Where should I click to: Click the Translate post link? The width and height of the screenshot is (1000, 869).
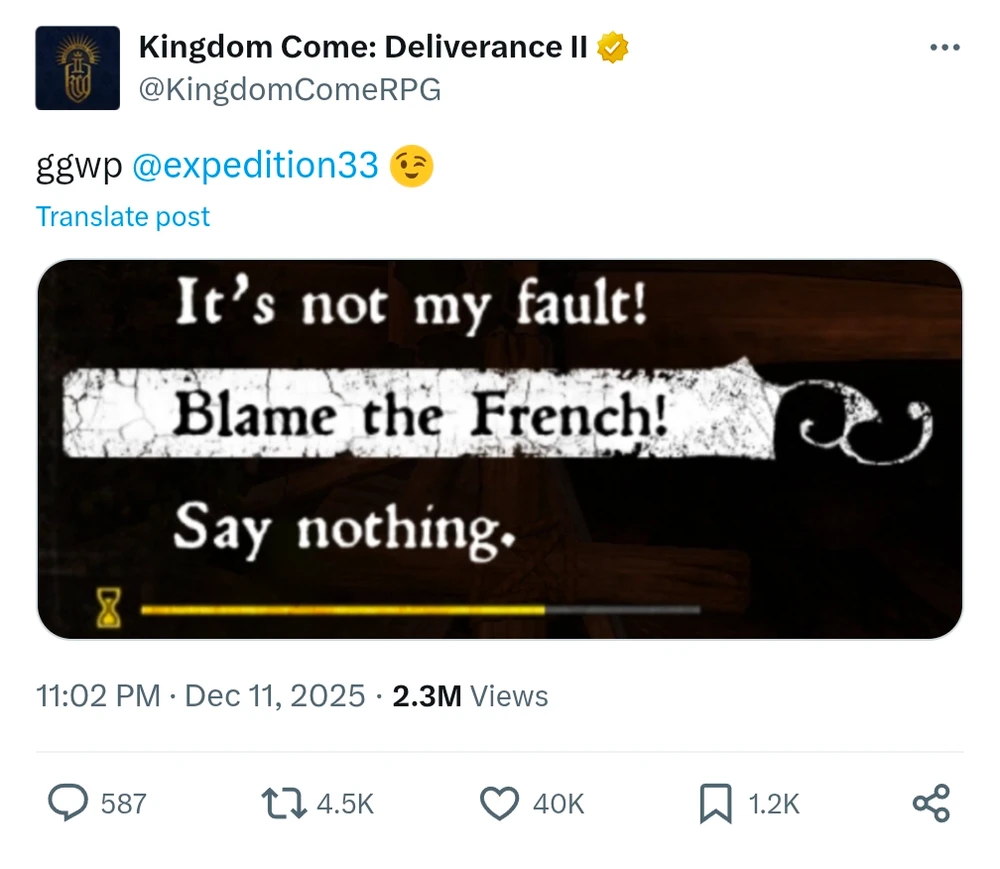[123, 217]
